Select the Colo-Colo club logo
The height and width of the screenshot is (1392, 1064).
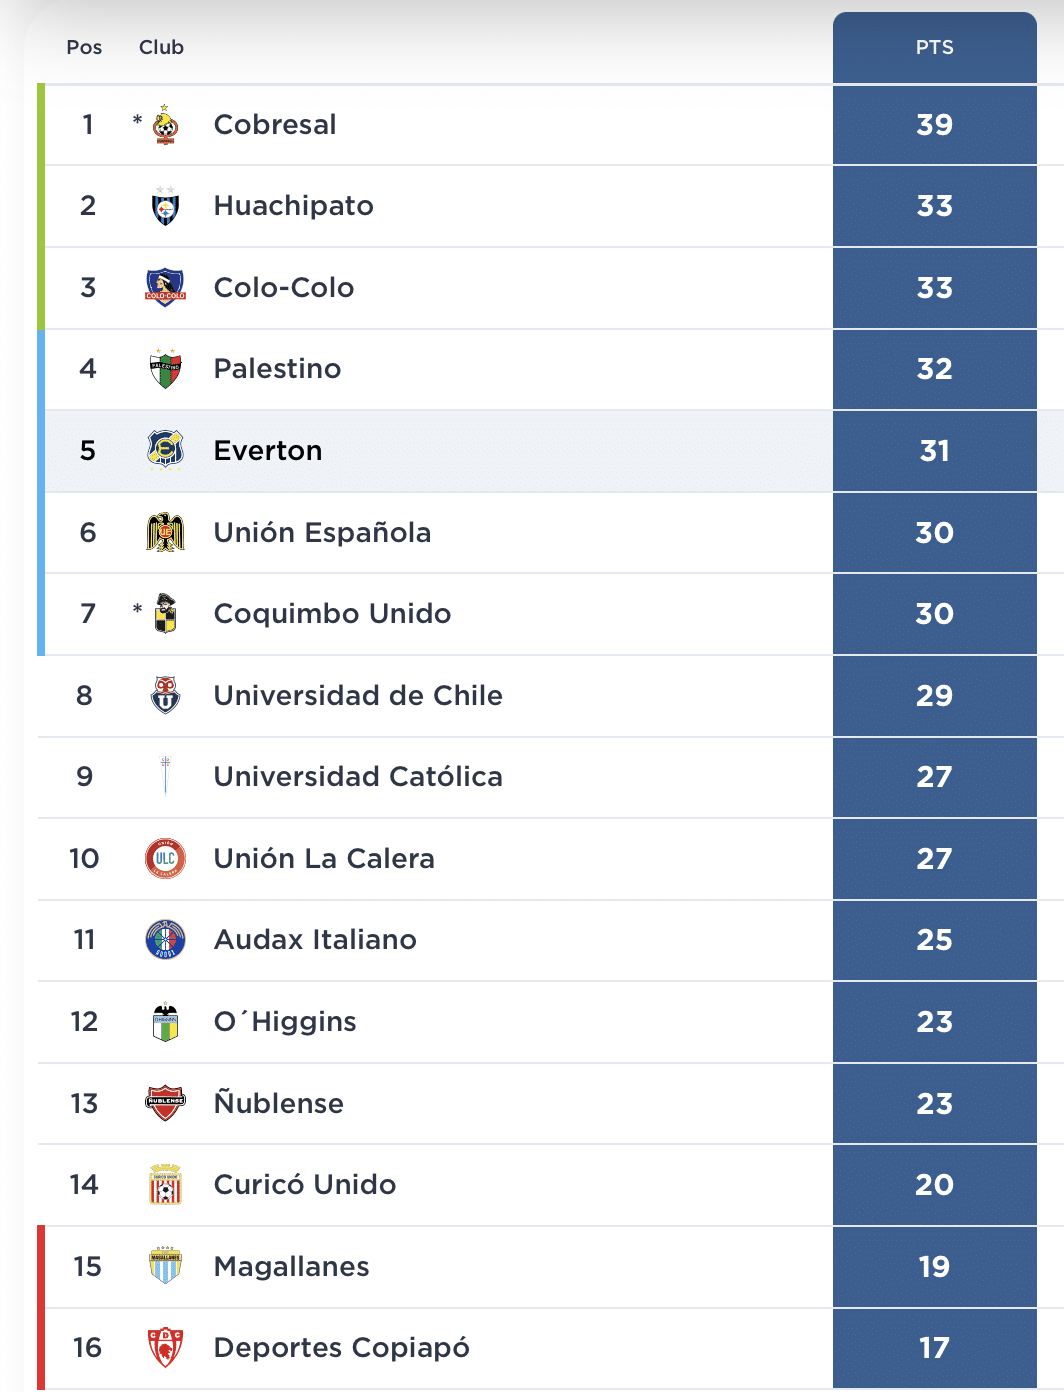[165, 288]
